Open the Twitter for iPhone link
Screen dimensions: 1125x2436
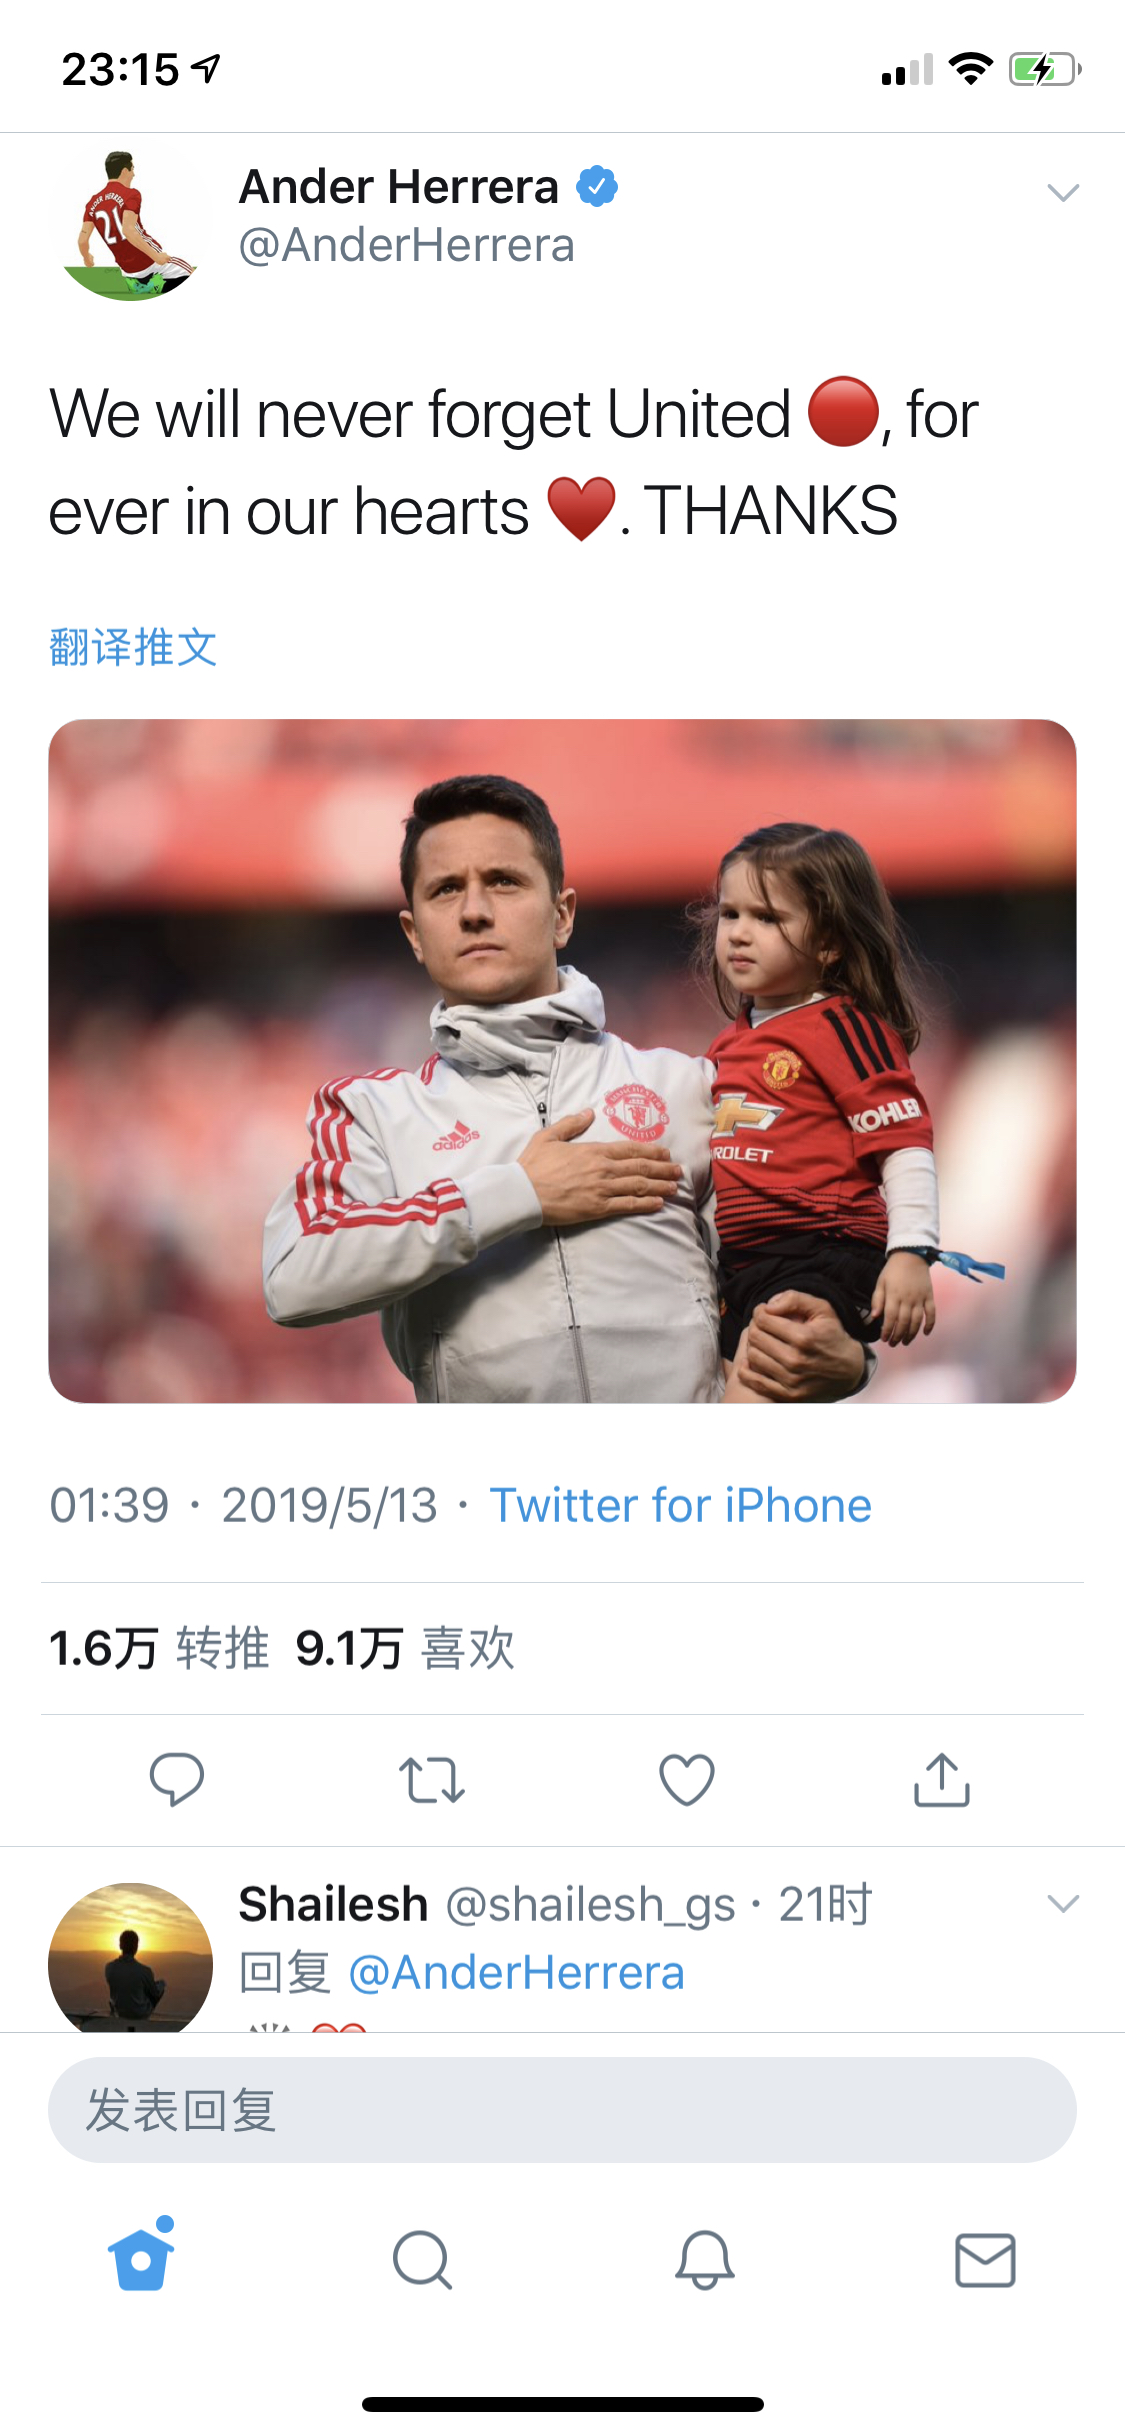point(680,1505)
